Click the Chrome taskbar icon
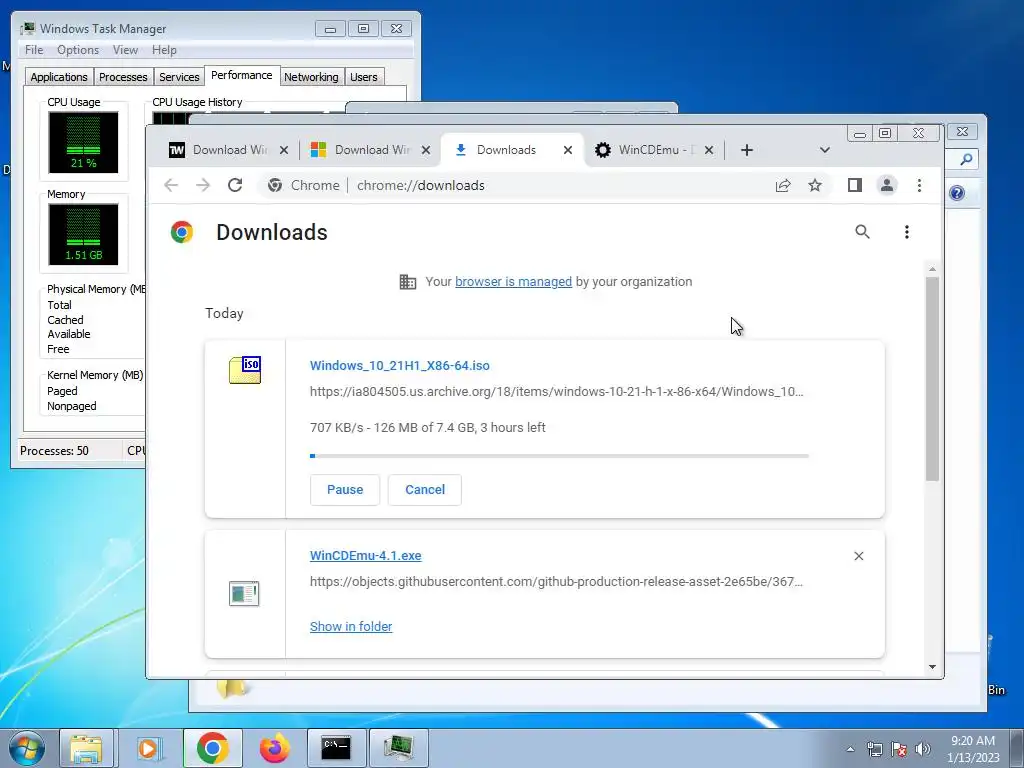The width and height of the screenshot is (1024, 768). pos(212,748)
